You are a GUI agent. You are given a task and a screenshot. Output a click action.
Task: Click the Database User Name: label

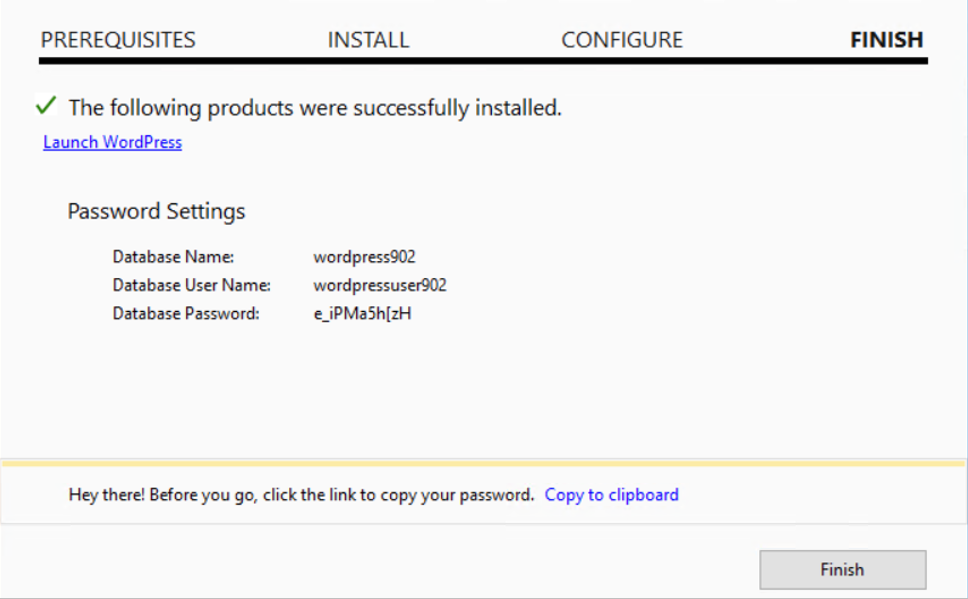tap(191, 285)
